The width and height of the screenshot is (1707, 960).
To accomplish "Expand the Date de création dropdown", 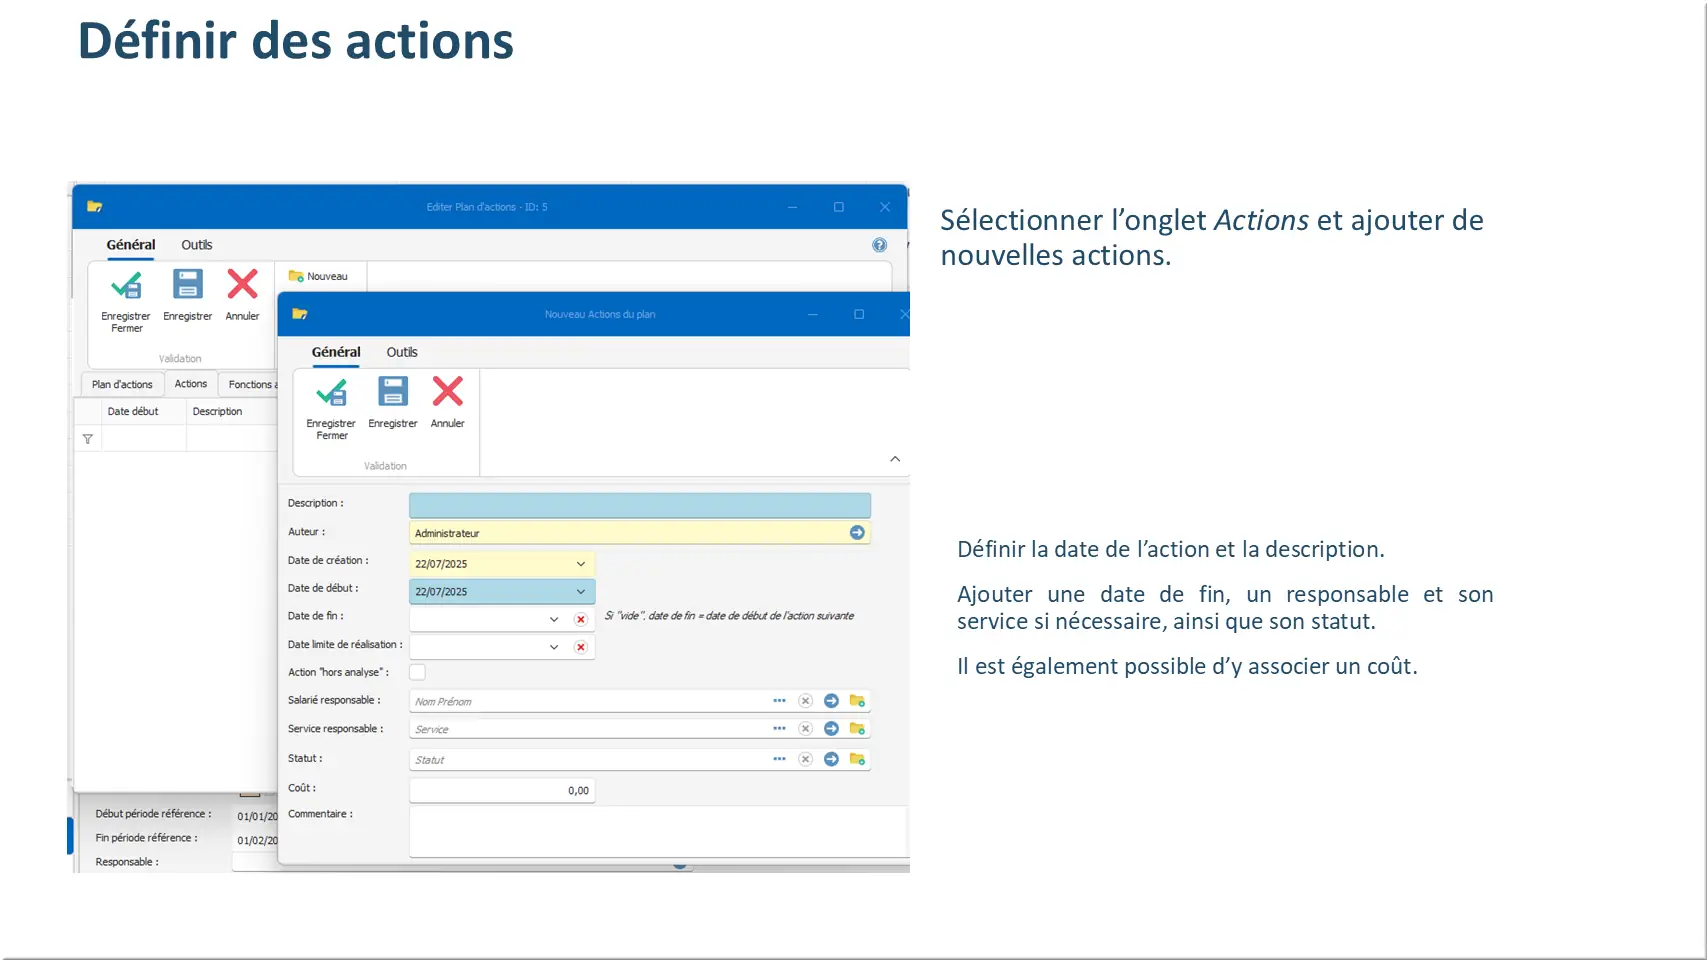I will tap(580, 564).
